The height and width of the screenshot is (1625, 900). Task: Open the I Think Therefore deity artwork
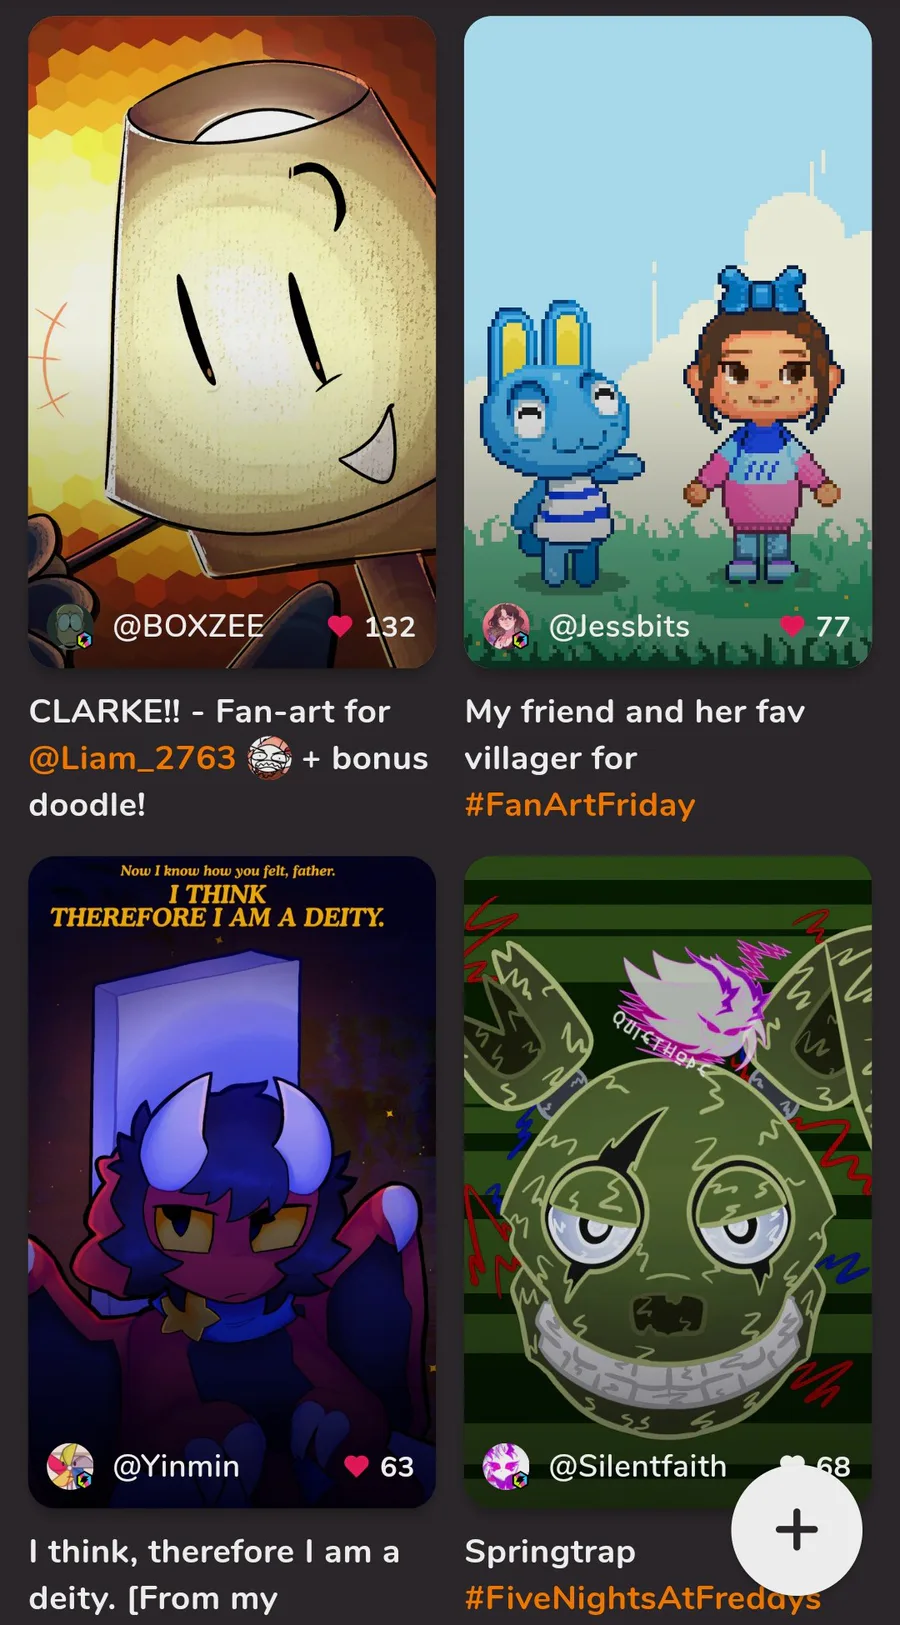(232, 1182)
